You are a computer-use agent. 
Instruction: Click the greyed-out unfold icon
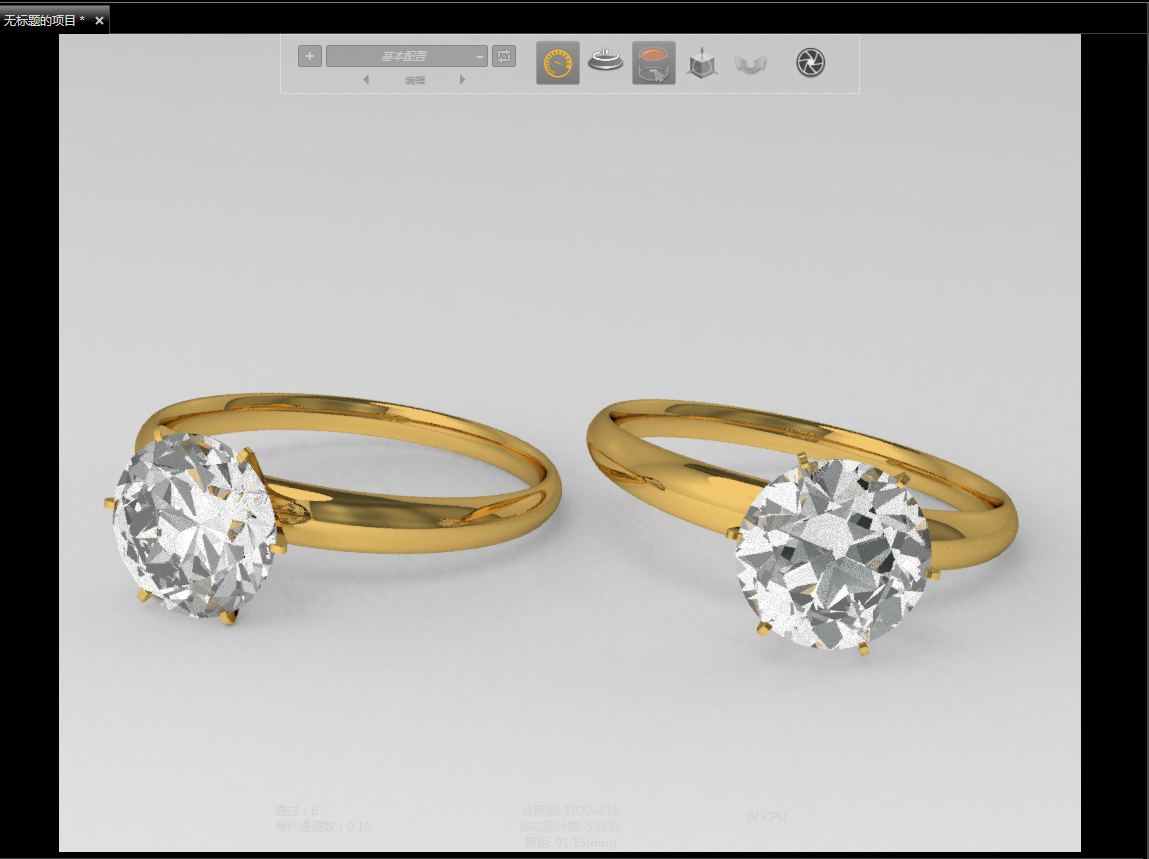[749, 64]
